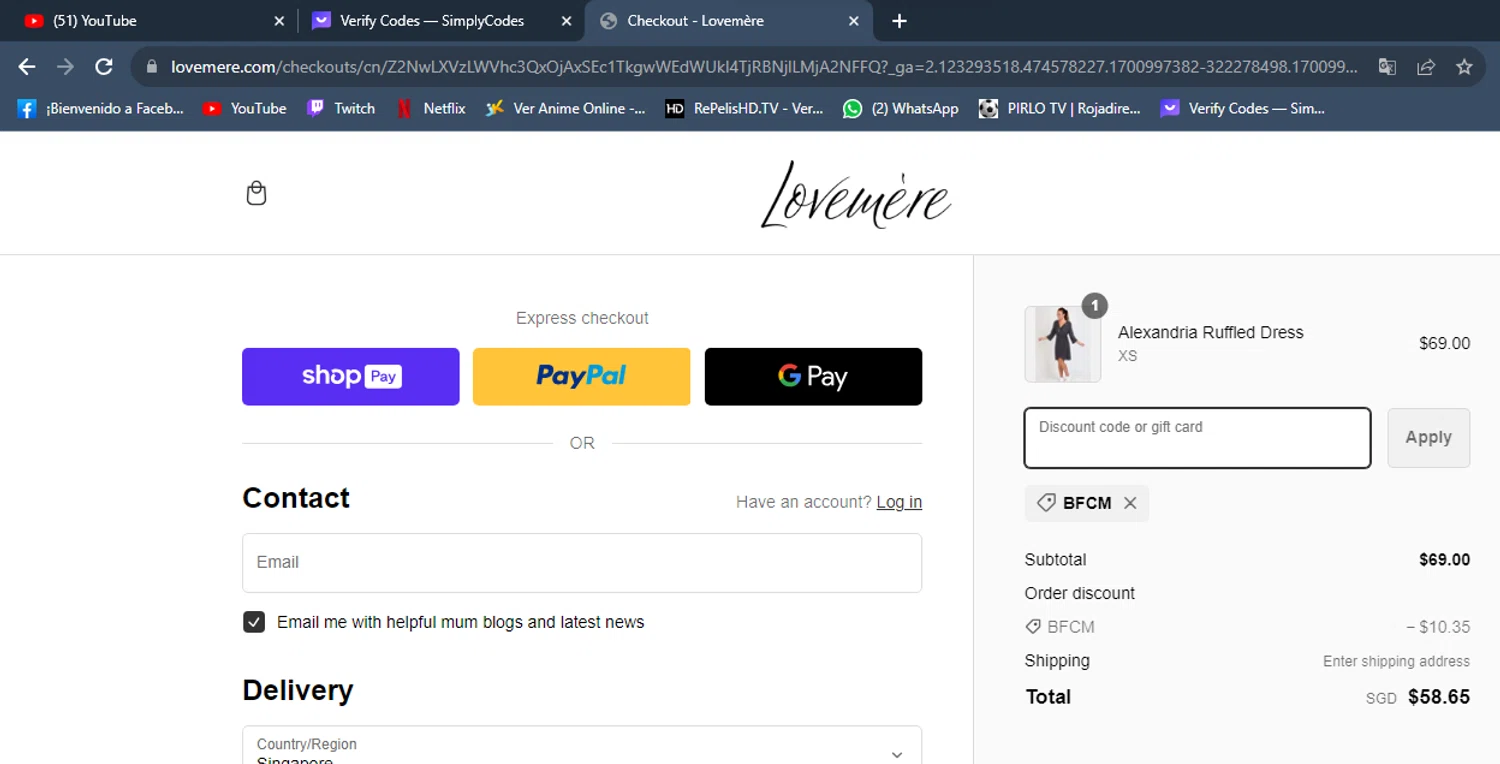Click the lock icon beside the URL
This screenshot has height=764, width=1500.
(x=152, y=67)
